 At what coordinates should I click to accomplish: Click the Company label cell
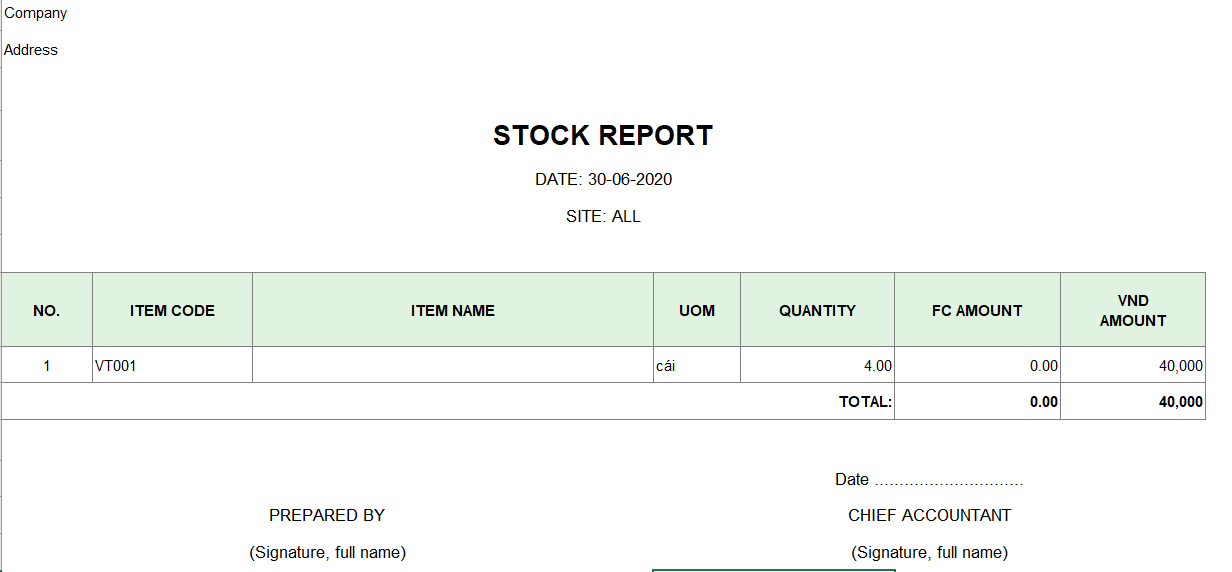tap(36, 14)
